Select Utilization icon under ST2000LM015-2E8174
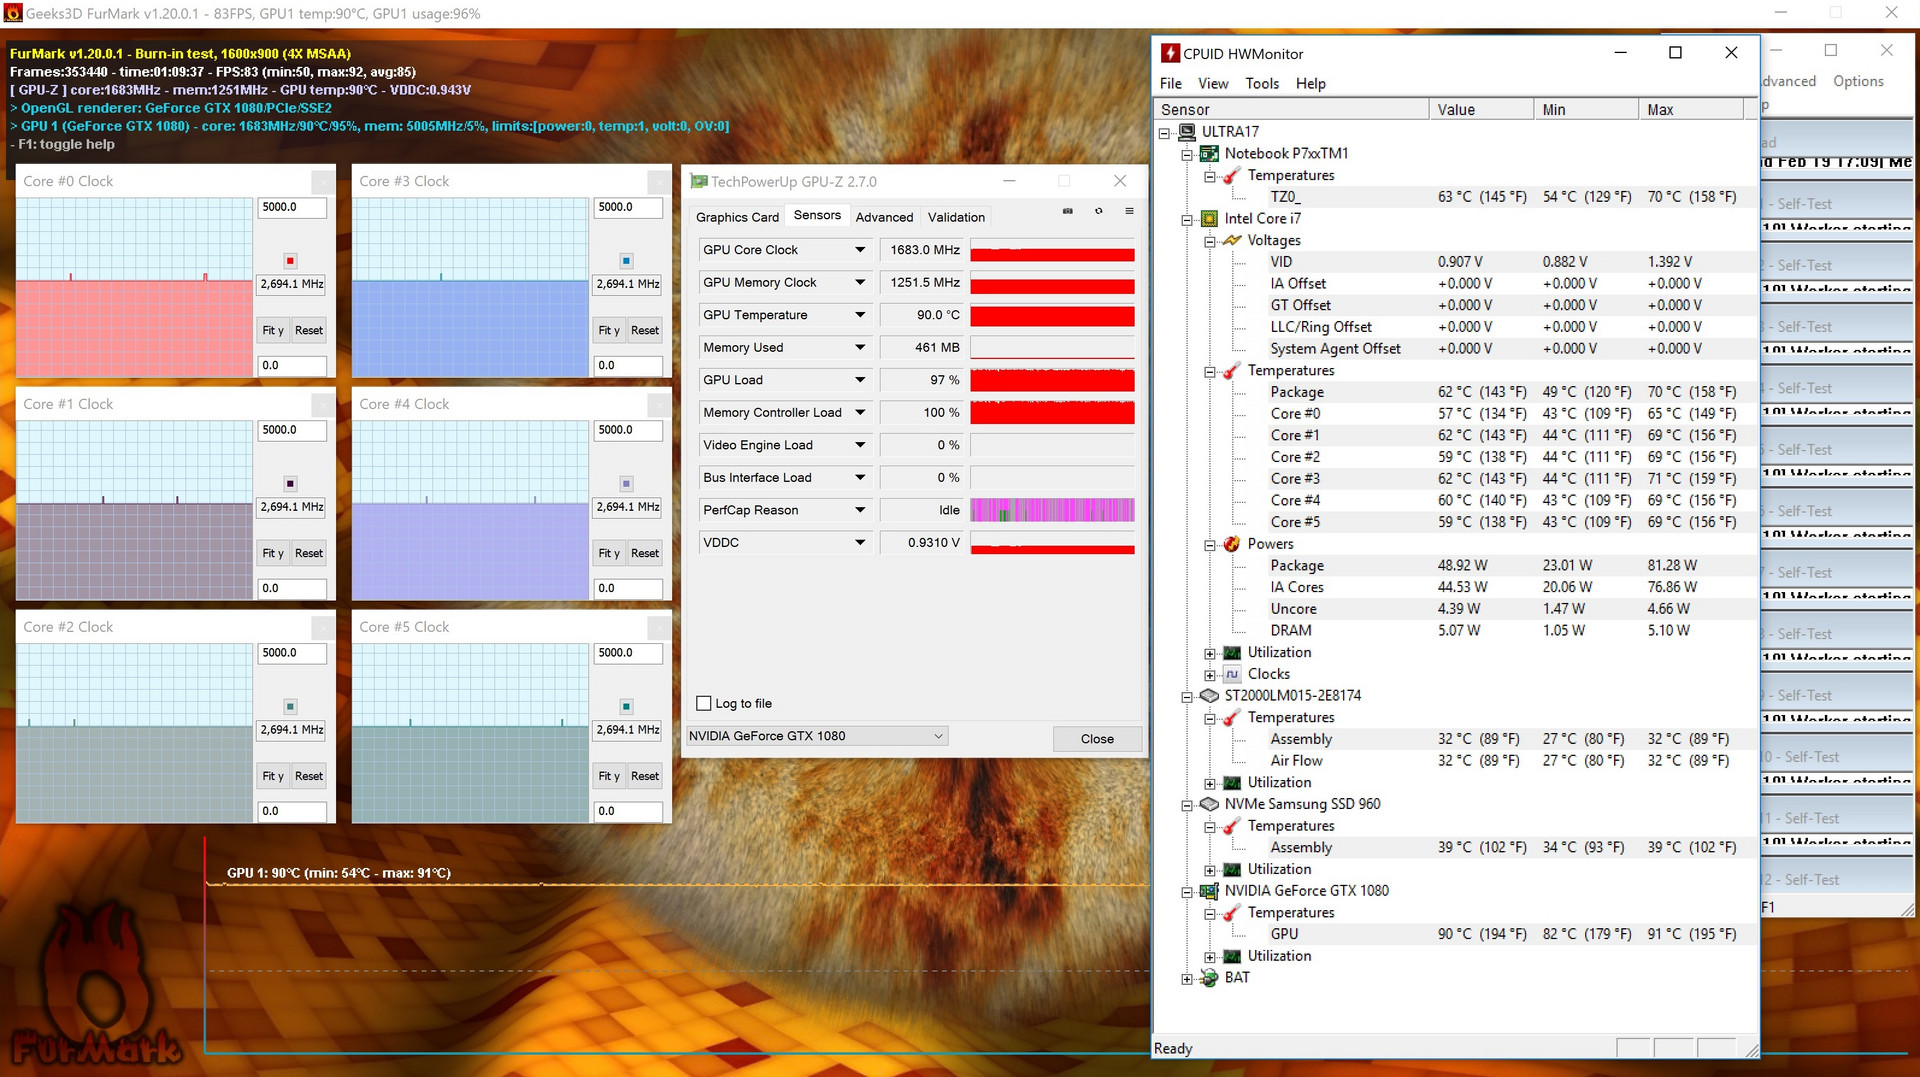The image size is (1920, 1077). point(1232,782)
